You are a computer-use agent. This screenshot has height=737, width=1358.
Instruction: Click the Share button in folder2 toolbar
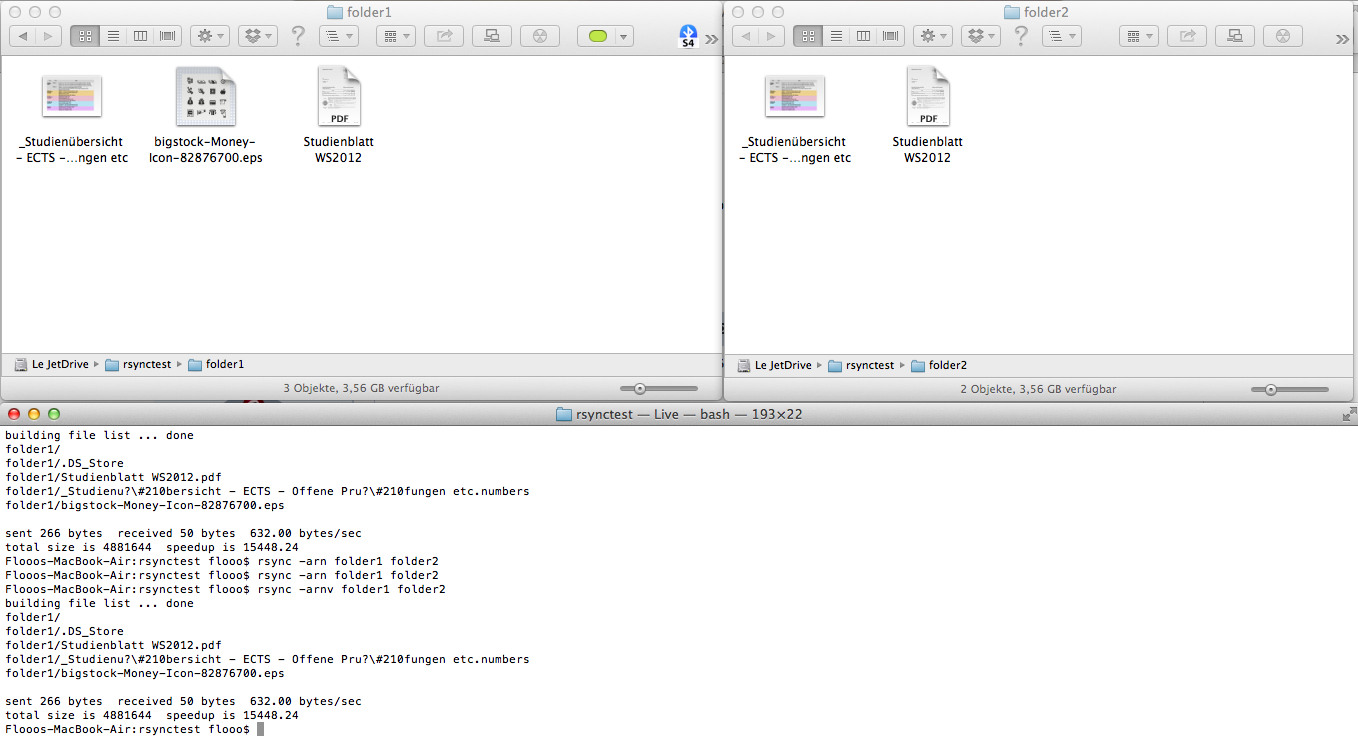click(1187, 36)
